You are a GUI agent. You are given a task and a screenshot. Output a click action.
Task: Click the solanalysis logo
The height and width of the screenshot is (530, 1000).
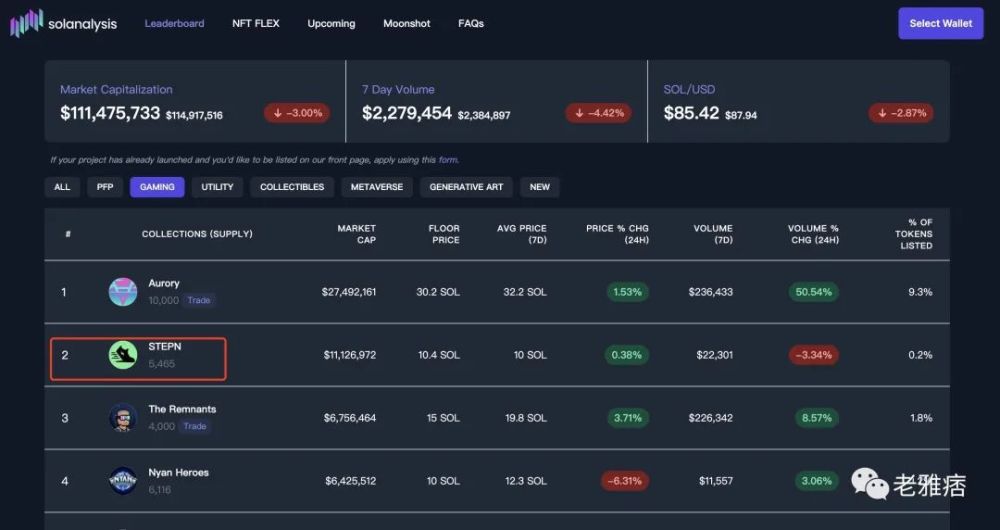(x=63, y=24)
